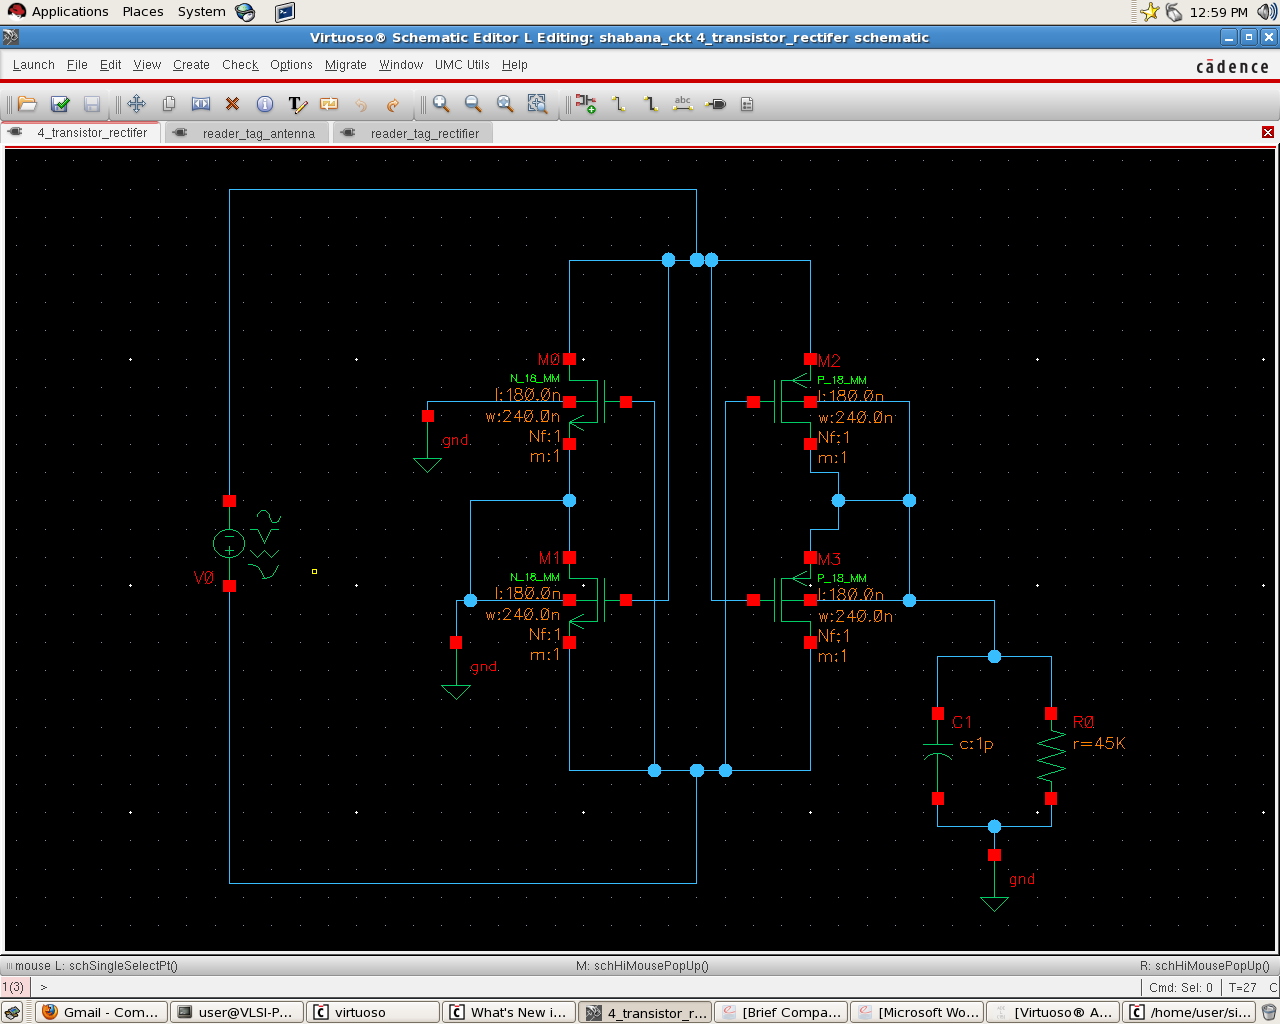Image resolution: width=1280 pixels, height=1024 pixels.
Task: Click the Zoom In magnifier icon
Action: click(441, 104)
